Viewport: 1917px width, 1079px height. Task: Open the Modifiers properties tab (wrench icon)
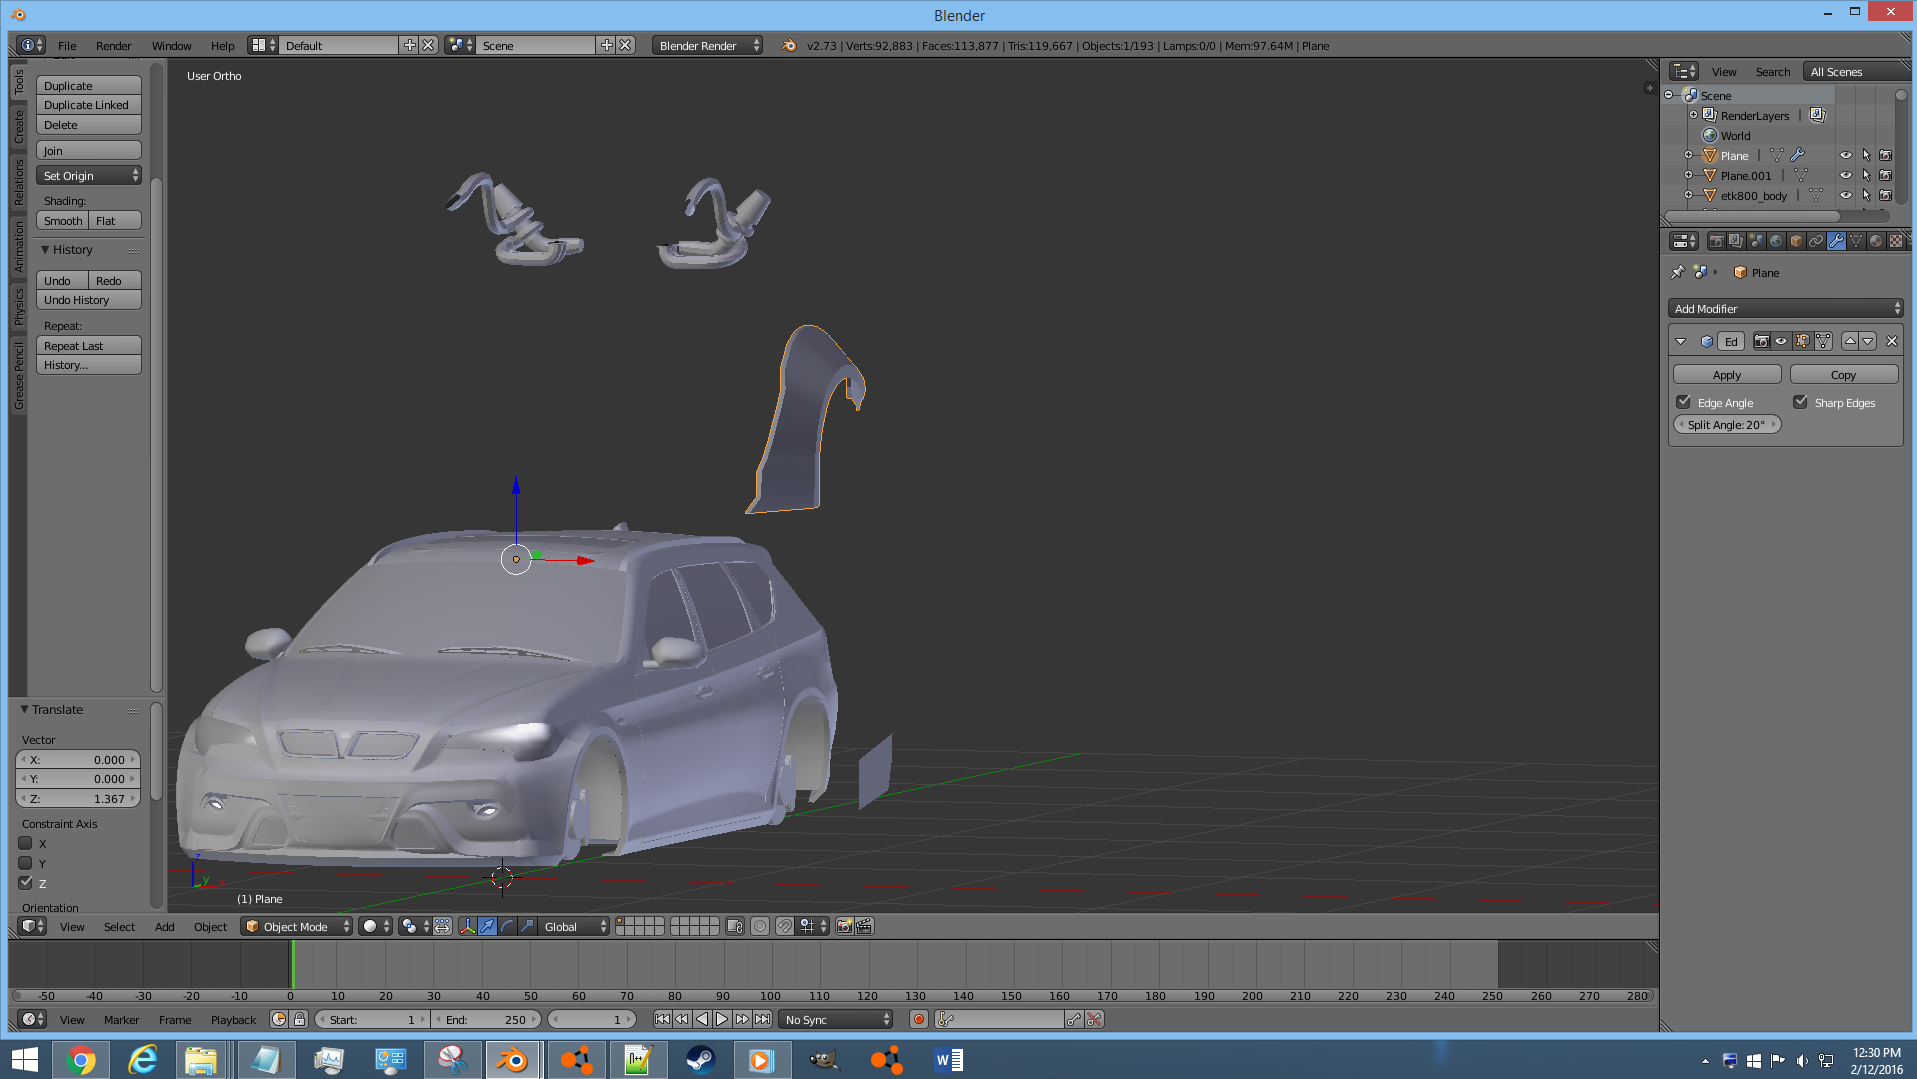pyautogui.click(x=1836, y=241)
